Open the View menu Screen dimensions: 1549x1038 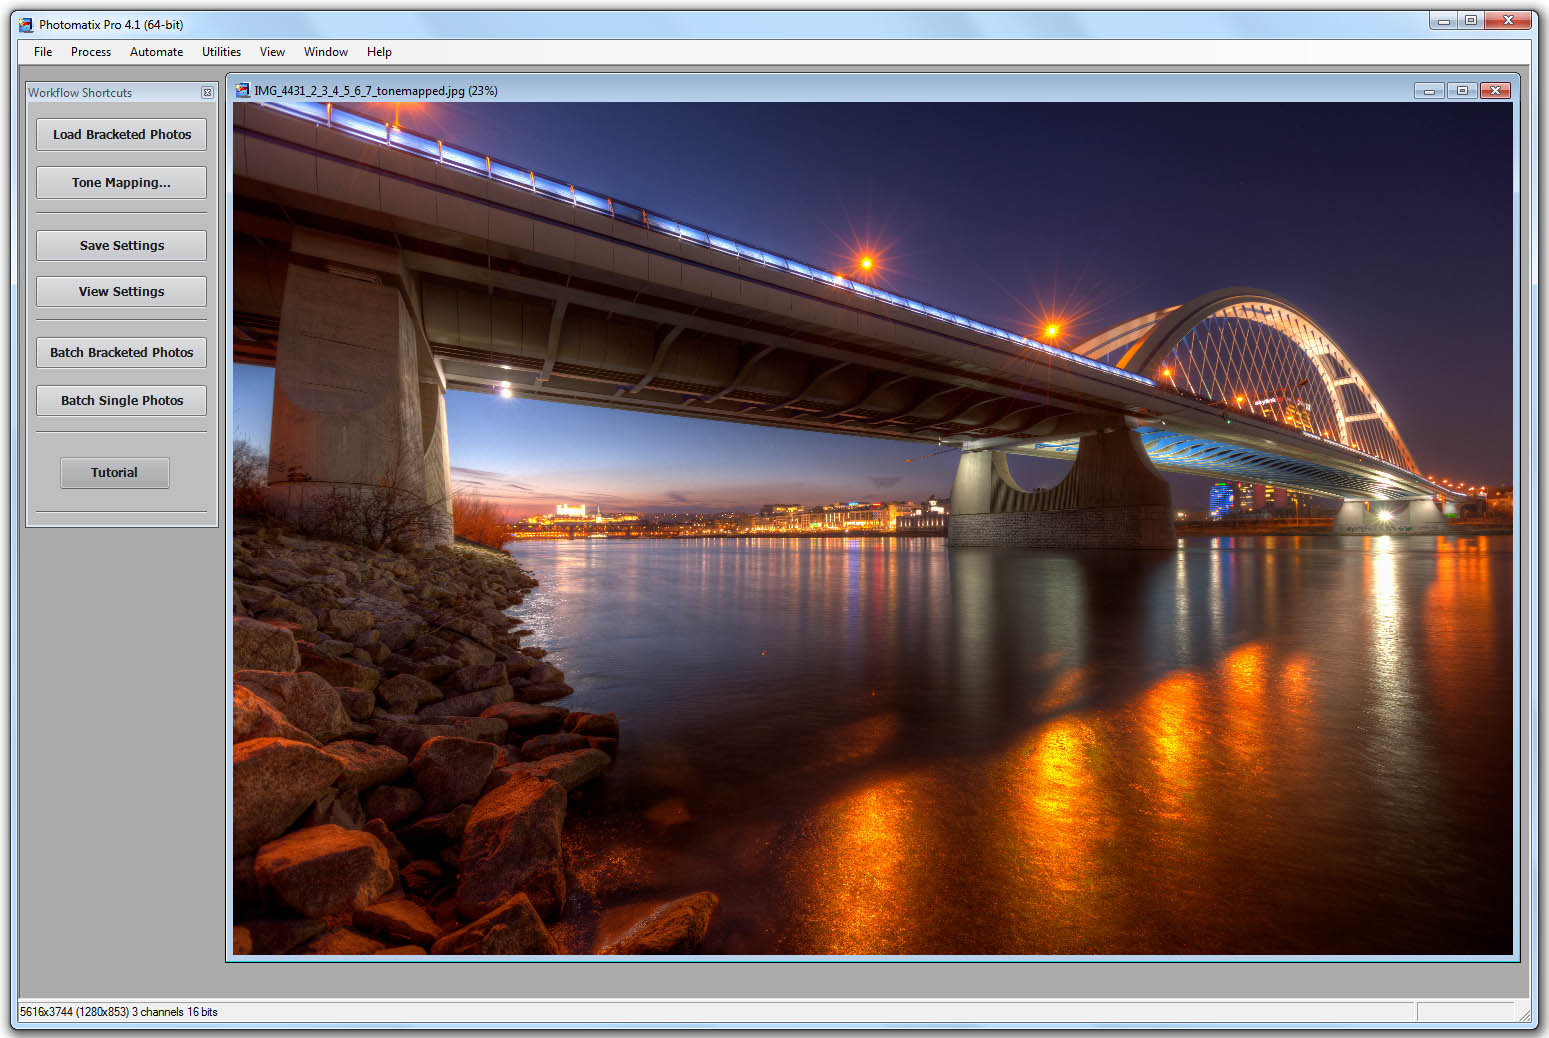271,51
